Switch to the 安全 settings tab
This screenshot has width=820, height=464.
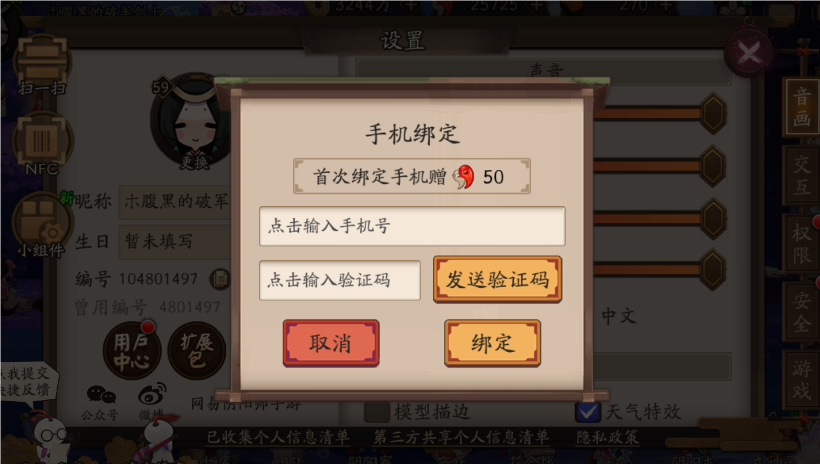801,312
